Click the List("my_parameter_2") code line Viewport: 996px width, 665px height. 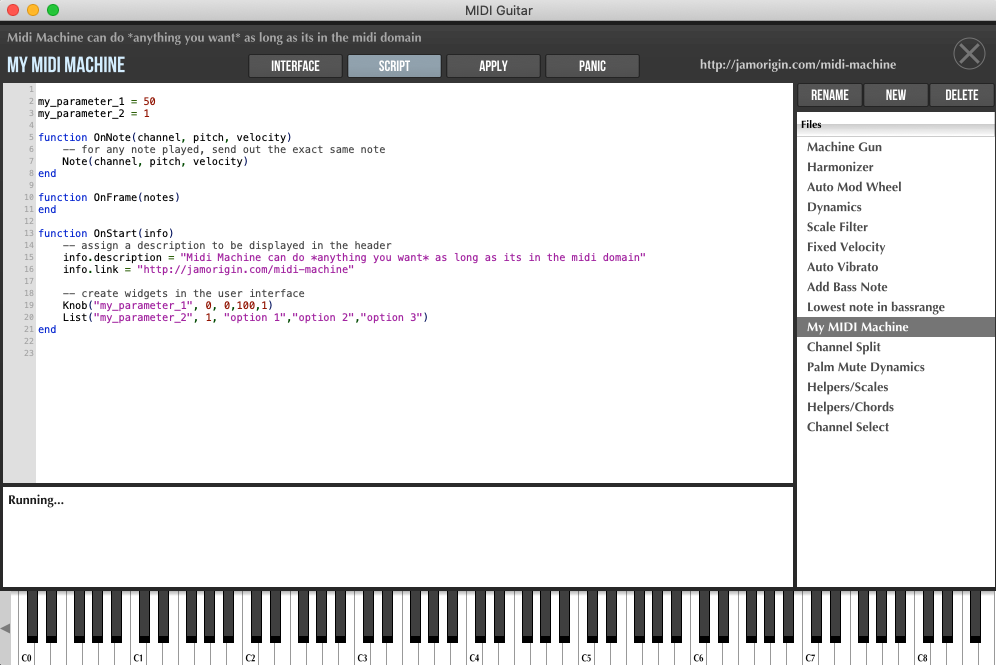pos(245,318)
